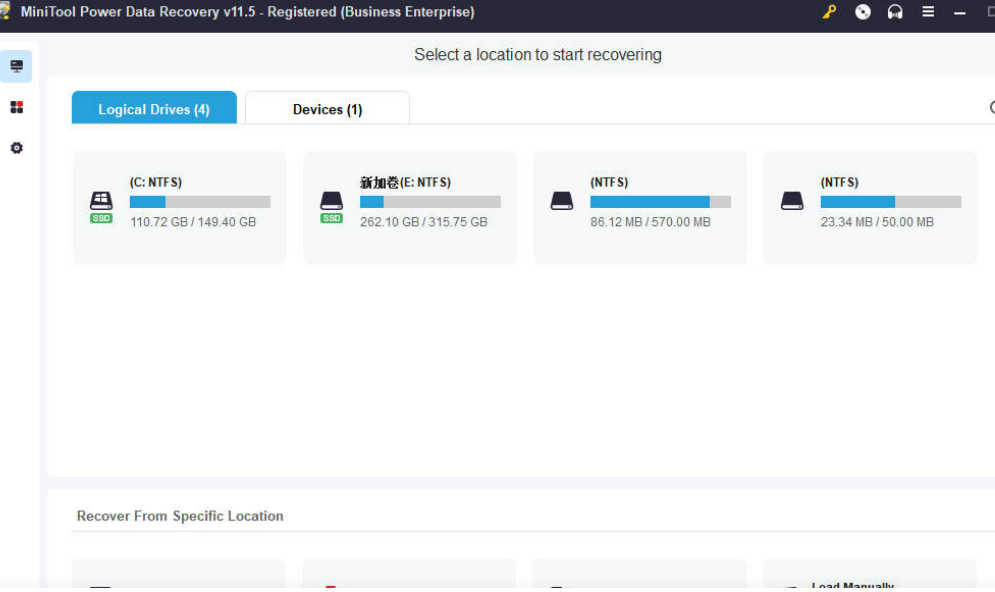The image size is (995, 592).
Task: Open the Load Manually option
Action: [852, 585]
